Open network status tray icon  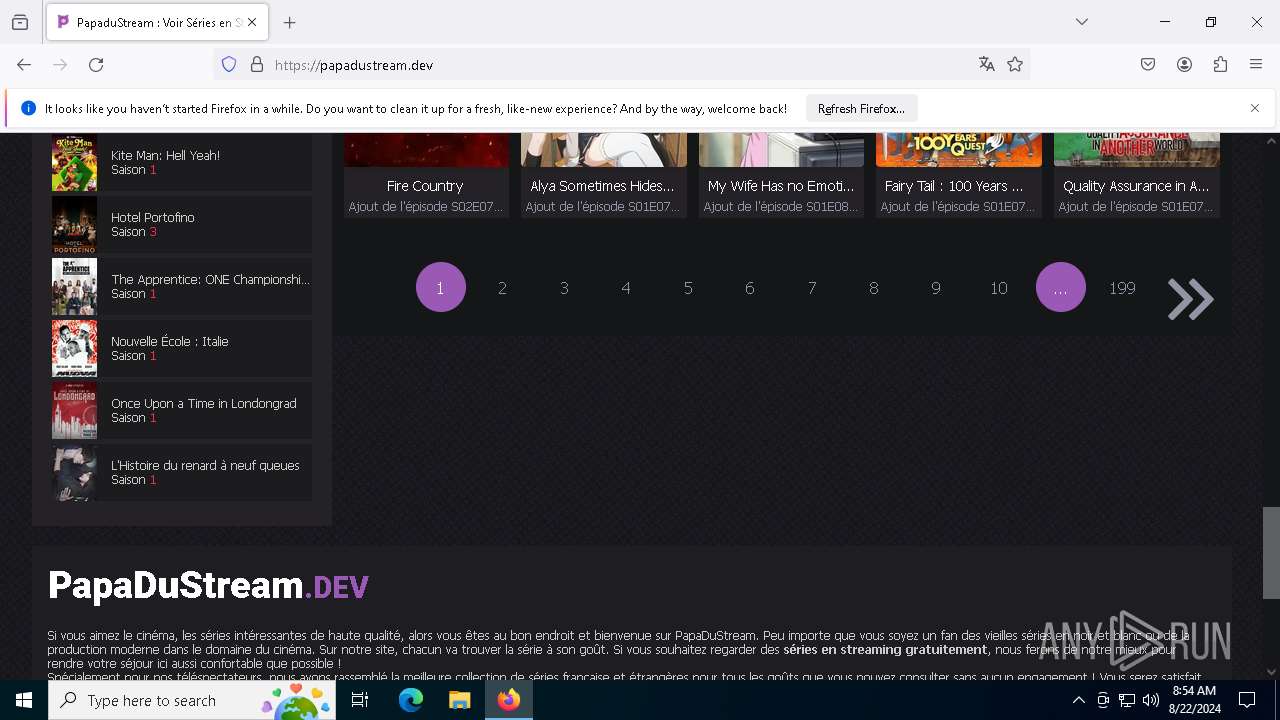pos(1127,700)
